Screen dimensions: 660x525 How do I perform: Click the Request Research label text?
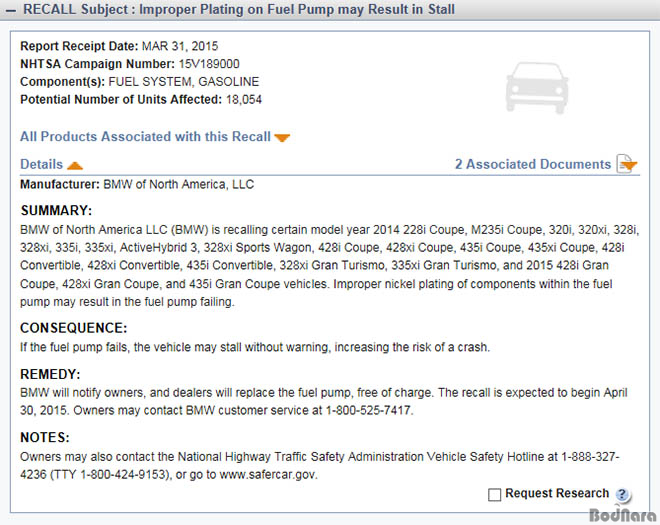557,493
